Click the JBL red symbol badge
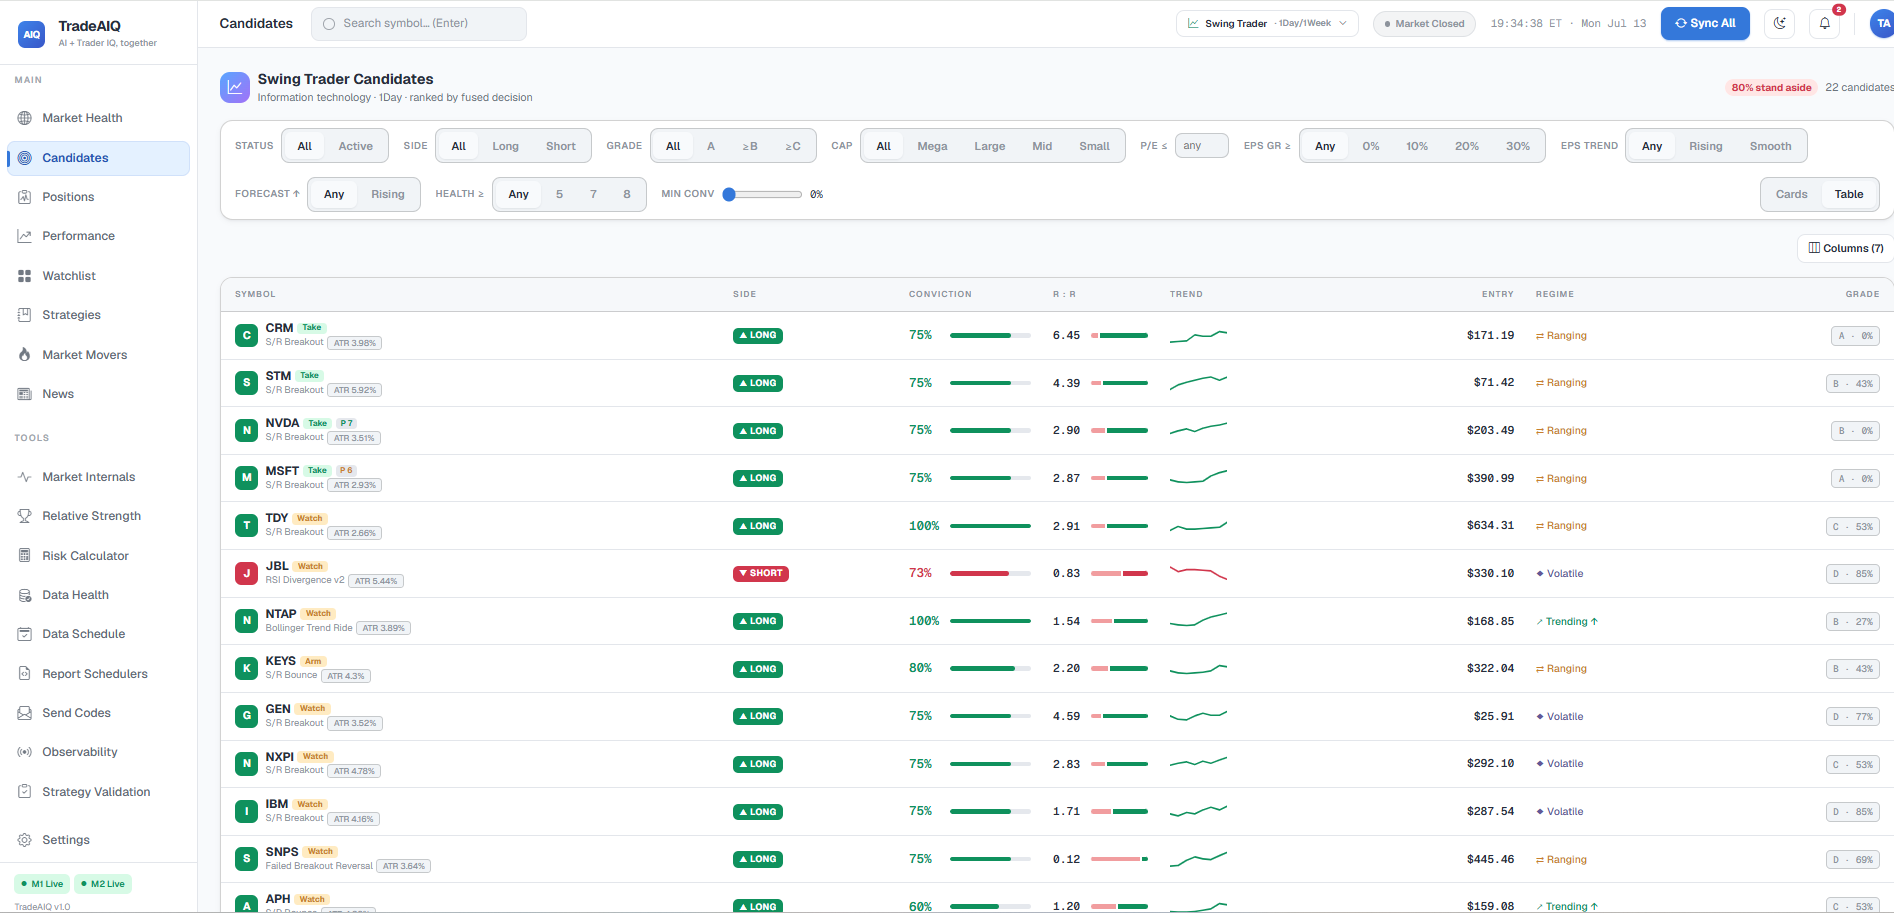 coord(246,573)
